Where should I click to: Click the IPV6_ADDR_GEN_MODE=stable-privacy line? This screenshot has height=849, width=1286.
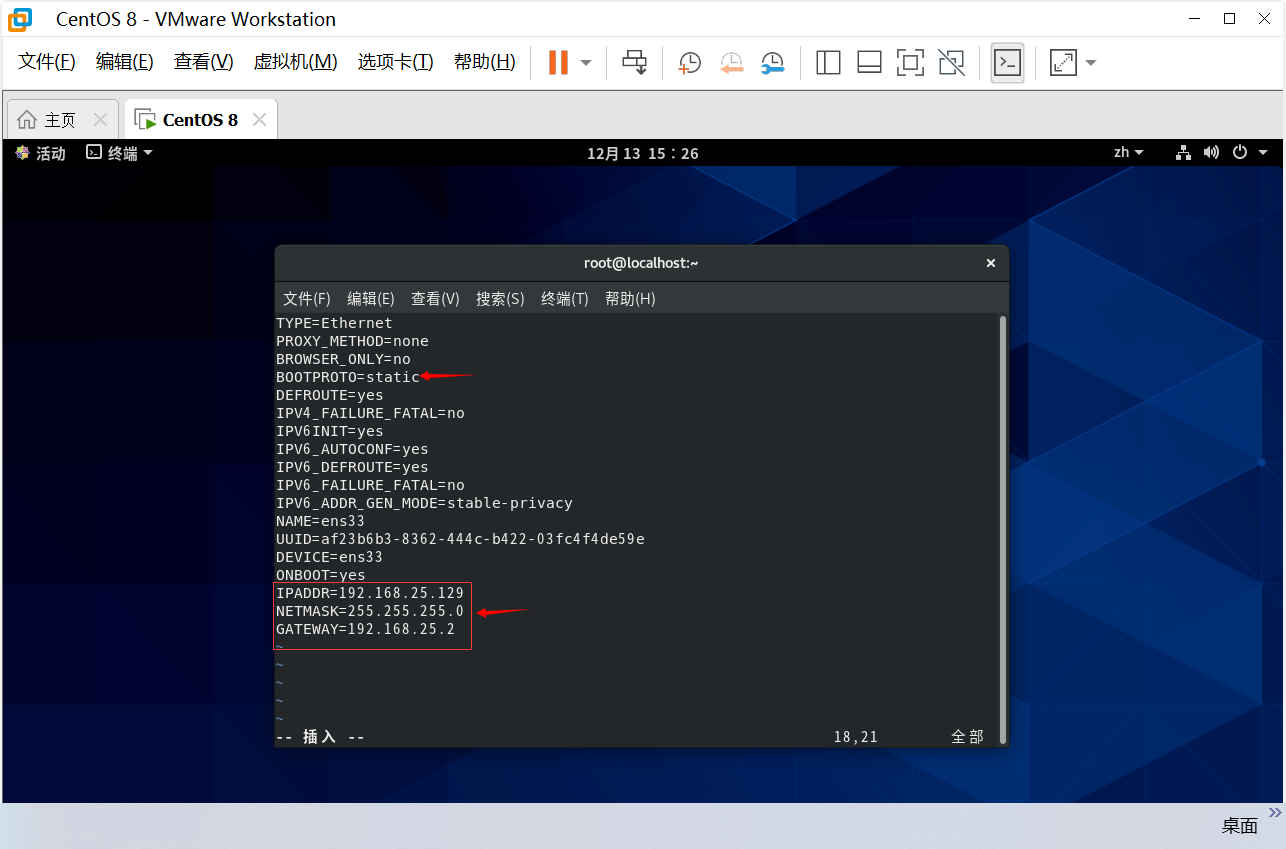424,503
